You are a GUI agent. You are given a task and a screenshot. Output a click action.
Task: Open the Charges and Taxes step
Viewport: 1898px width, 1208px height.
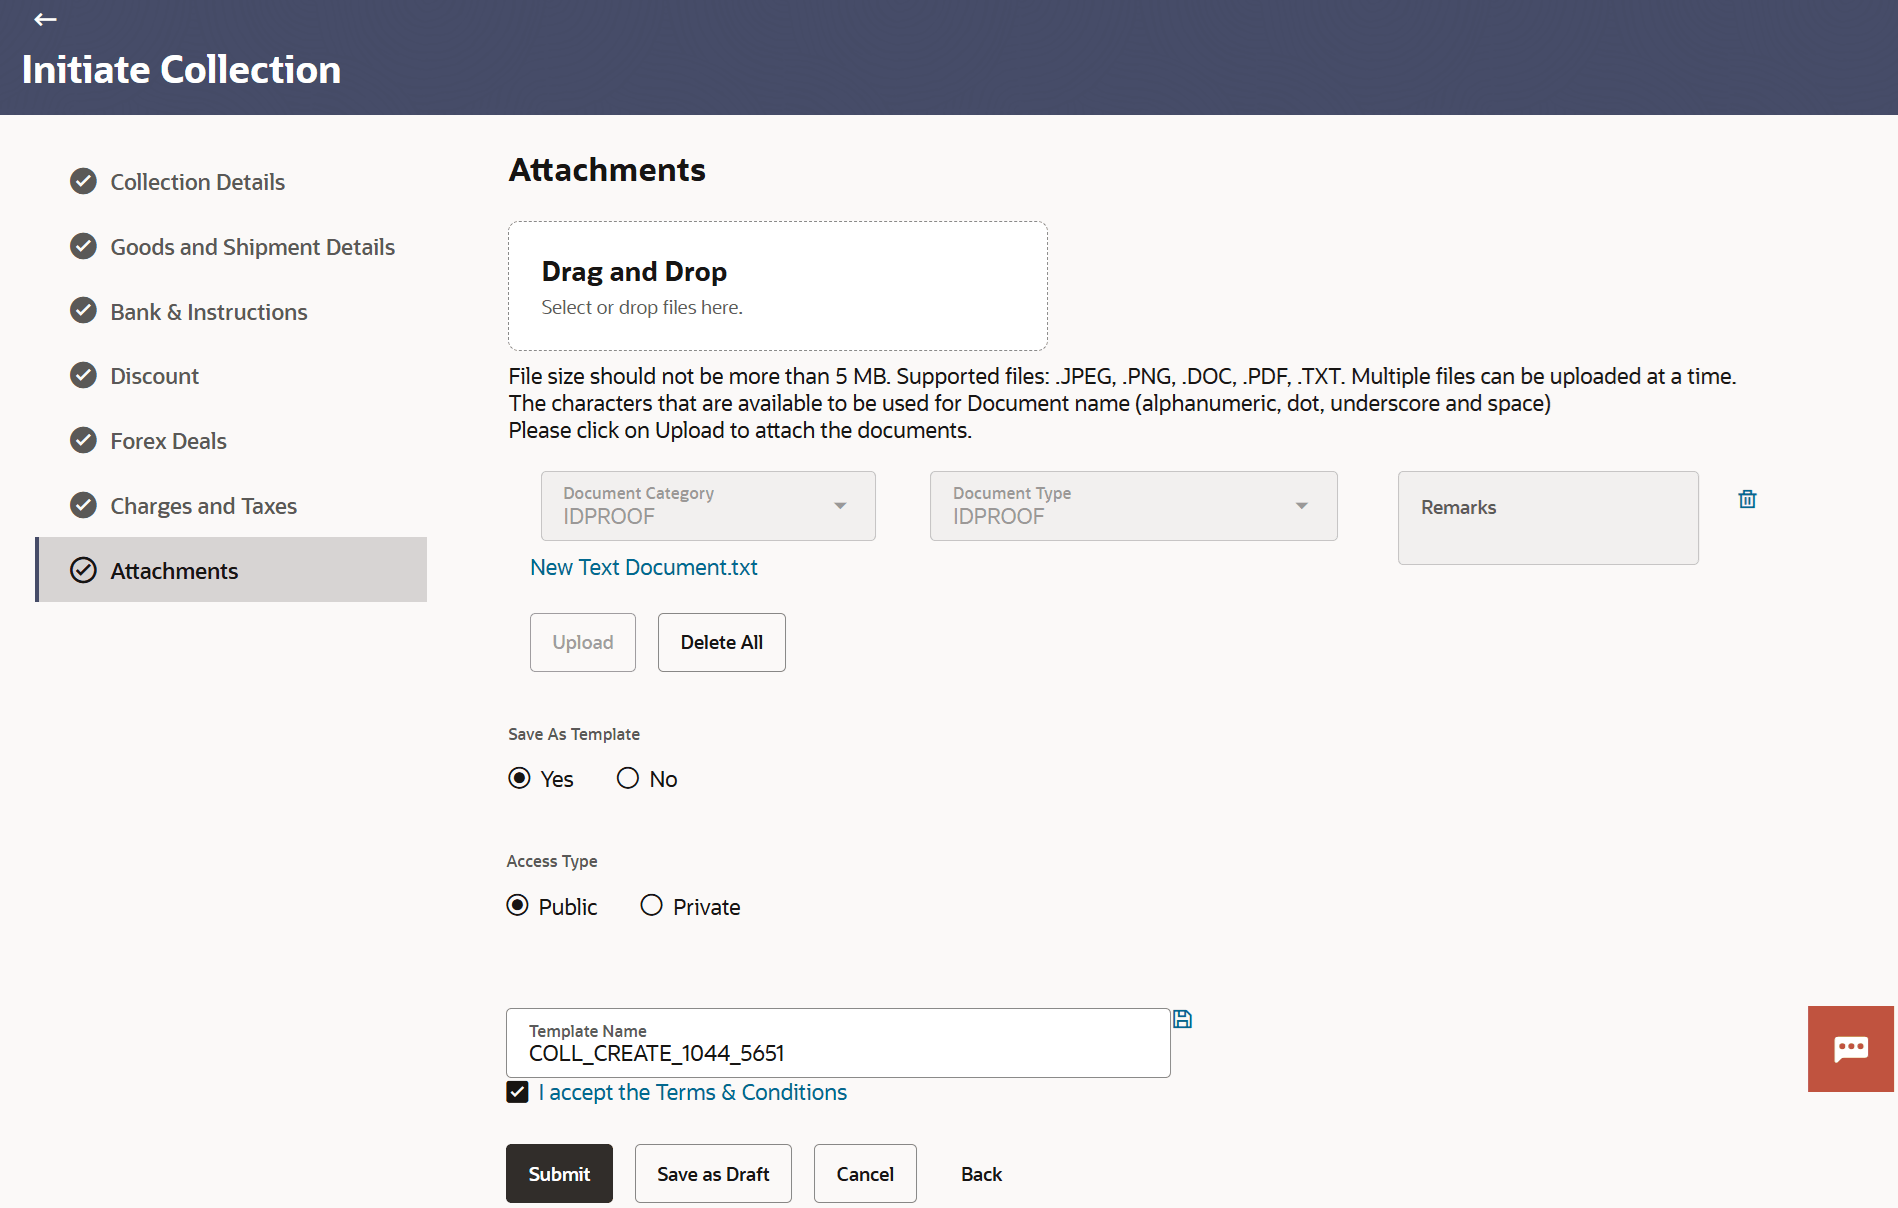coord(203,506)
